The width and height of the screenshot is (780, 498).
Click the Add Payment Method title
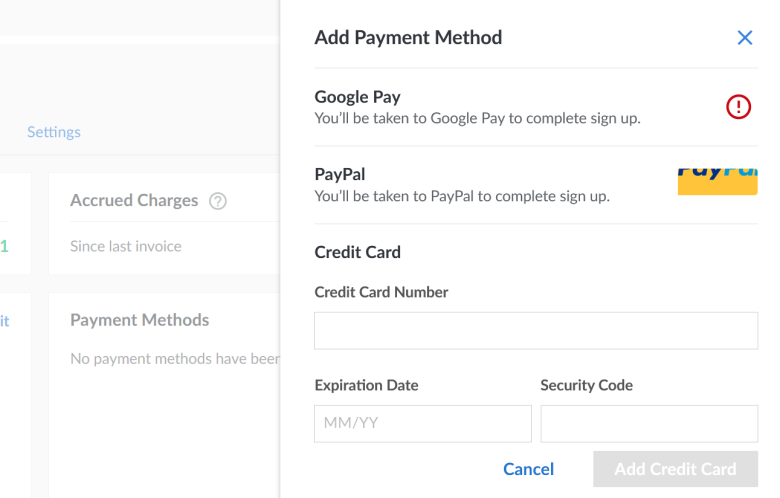click(408, 38)
